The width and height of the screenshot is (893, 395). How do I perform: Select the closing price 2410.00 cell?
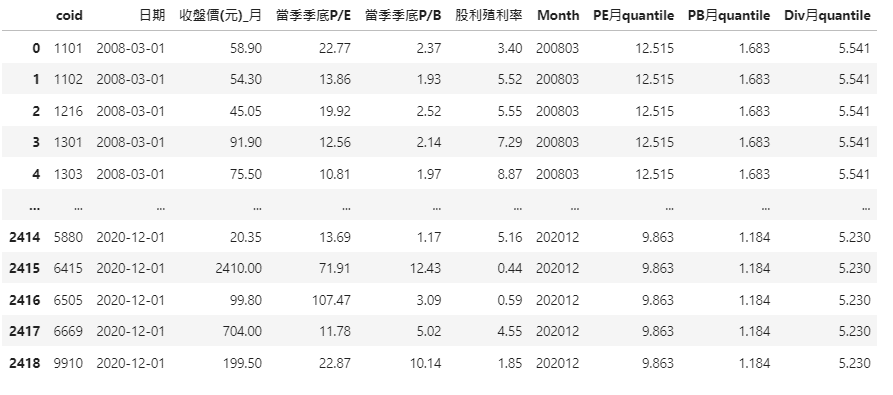click(239, 268)
